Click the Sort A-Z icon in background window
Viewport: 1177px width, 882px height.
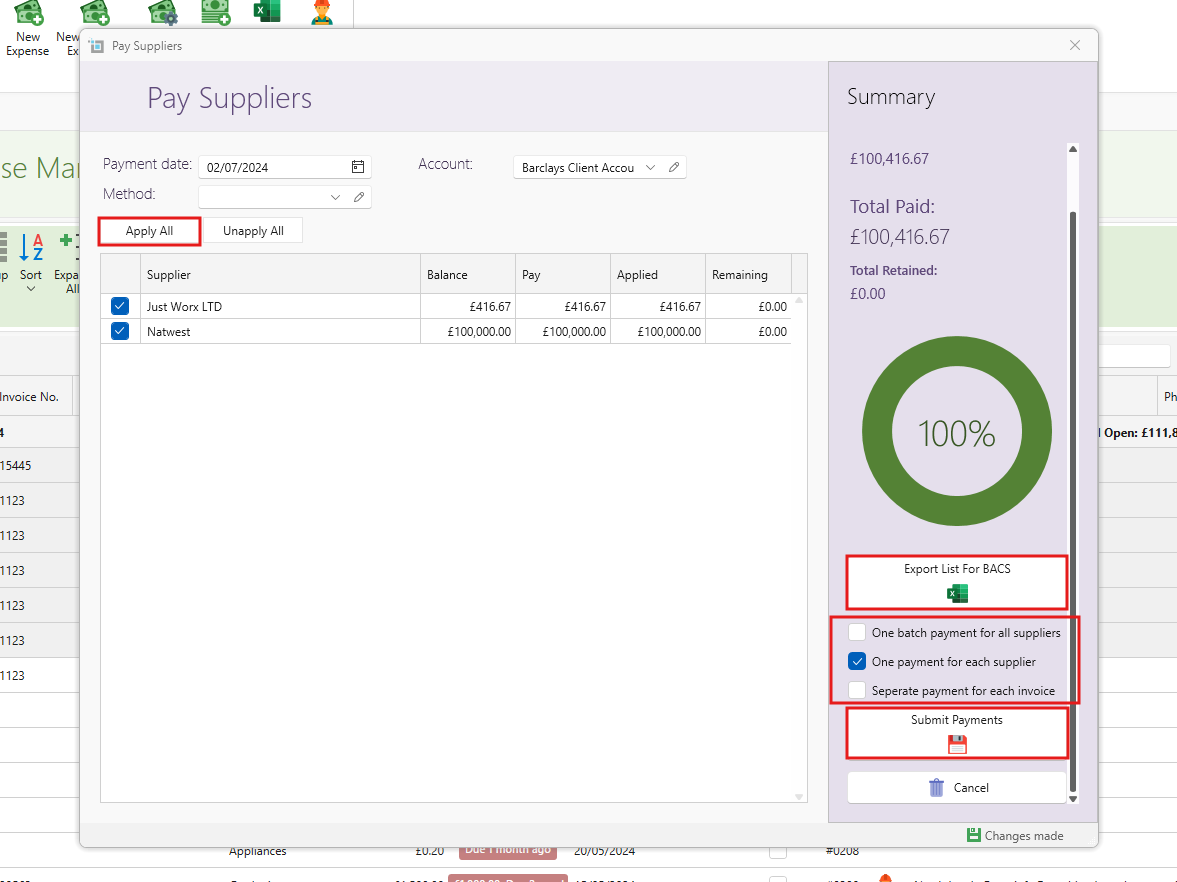click(31, 247)
